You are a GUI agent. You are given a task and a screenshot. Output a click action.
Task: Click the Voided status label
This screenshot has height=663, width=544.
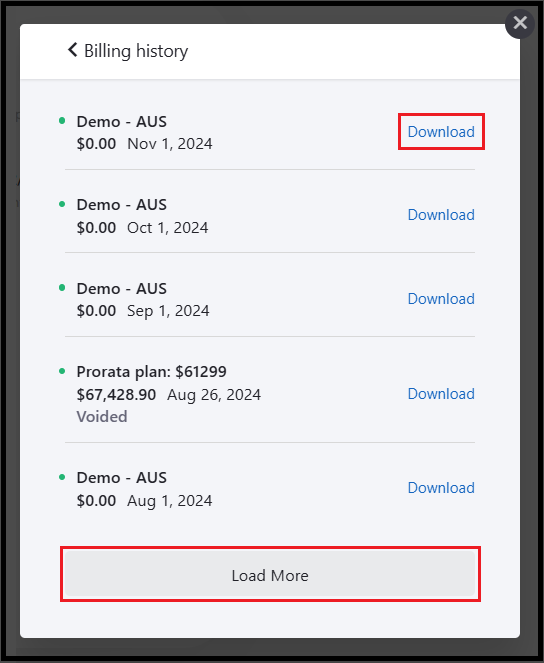click(x=102, y=417)
